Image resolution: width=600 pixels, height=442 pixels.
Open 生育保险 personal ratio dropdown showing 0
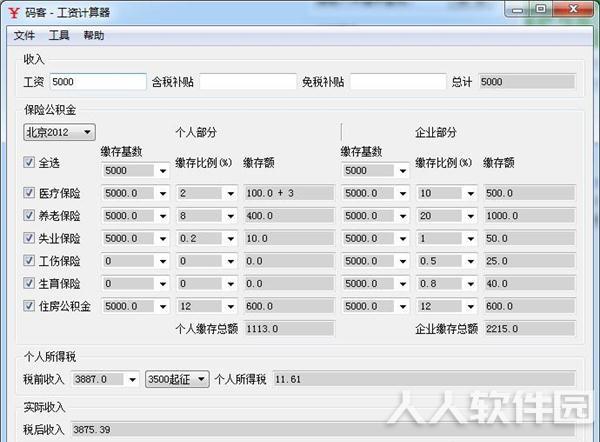[x=207, y=284]
